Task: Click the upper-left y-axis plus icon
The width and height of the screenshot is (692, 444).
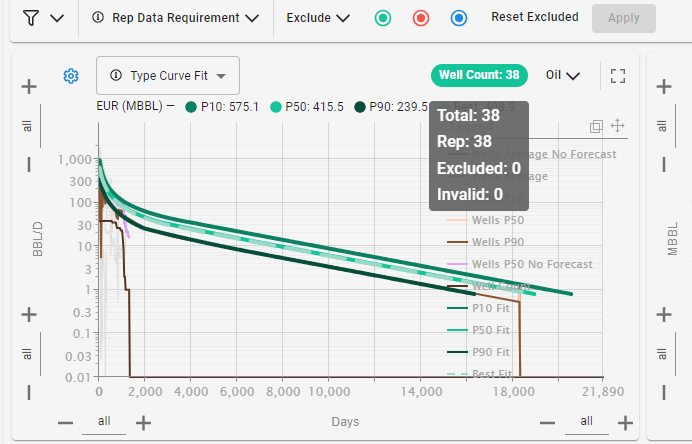Action: [x=29, y=87]
